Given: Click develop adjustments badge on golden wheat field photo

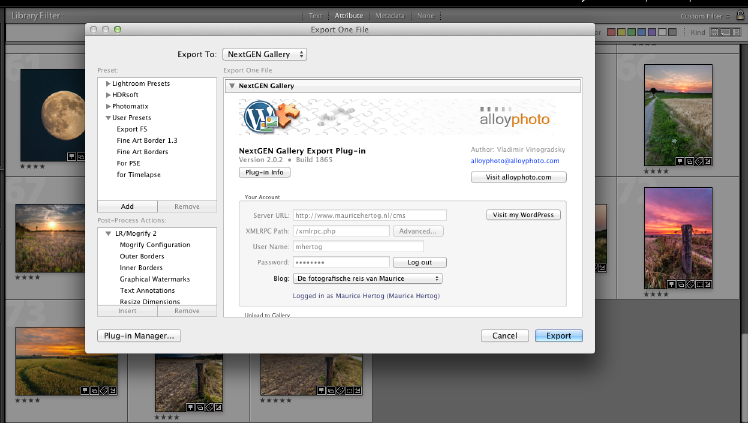Looking at the screenshot, I should 113,391.
